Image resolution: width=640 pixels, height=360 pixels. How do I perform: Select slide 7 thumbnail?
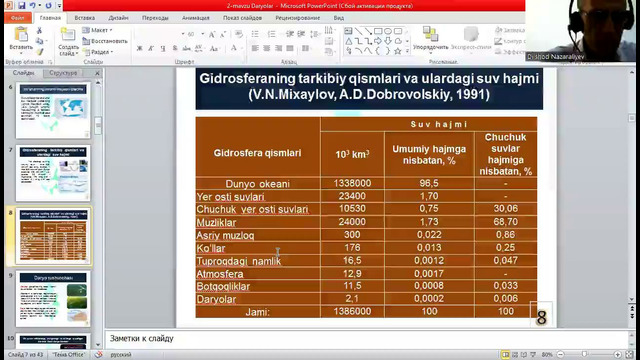tap(53, 173)
